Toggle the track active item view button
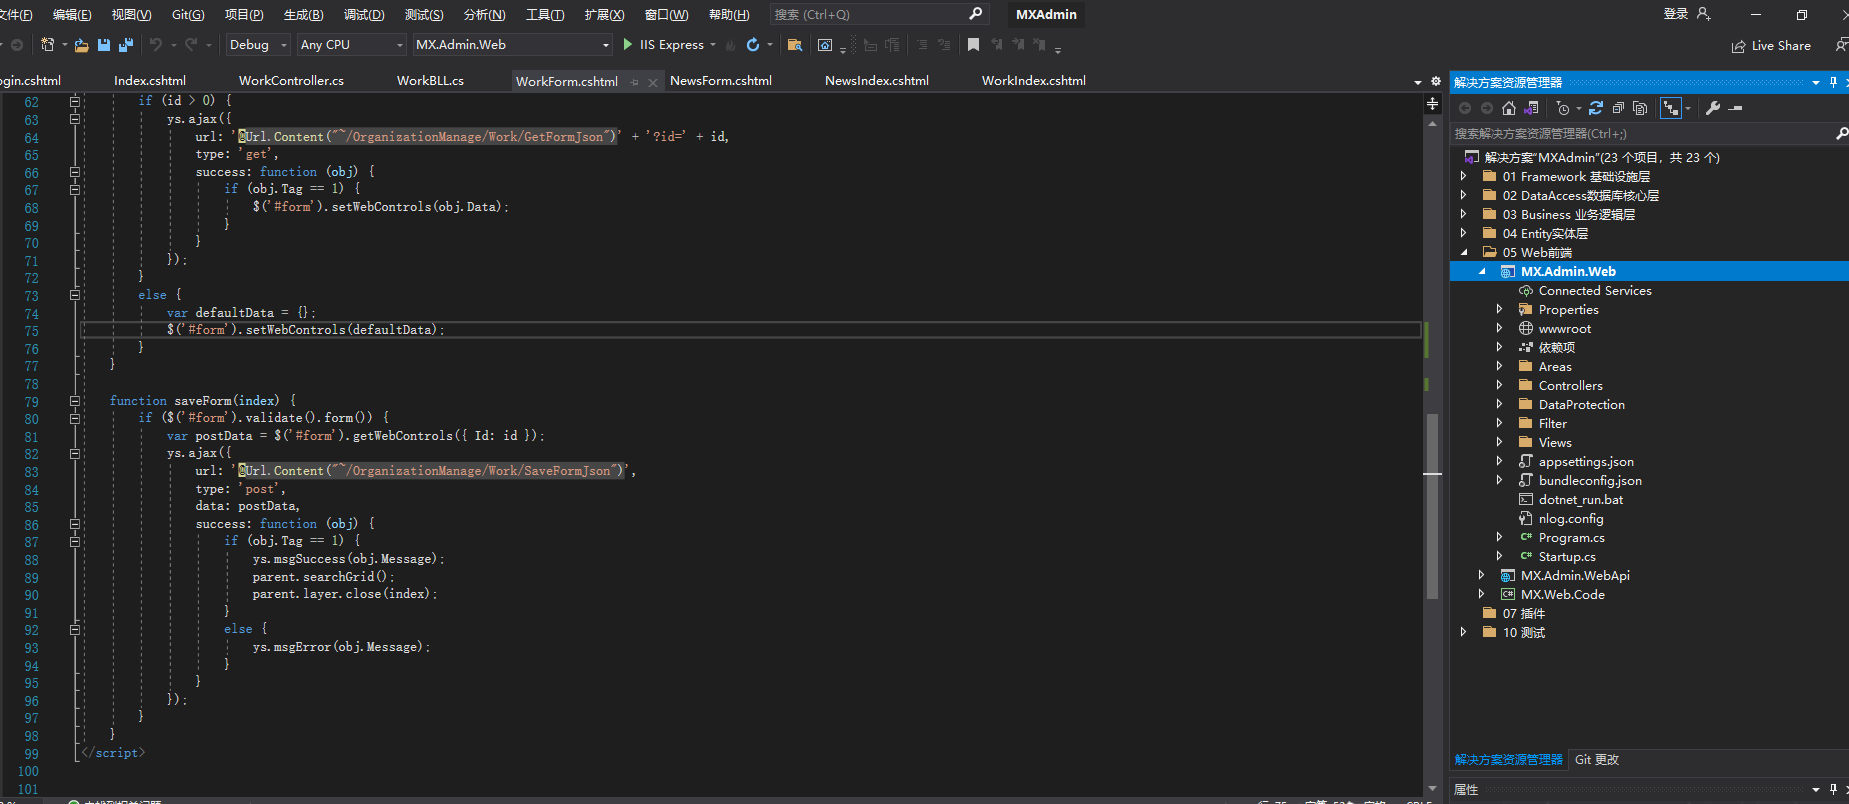 click(x=1670, y=108)
